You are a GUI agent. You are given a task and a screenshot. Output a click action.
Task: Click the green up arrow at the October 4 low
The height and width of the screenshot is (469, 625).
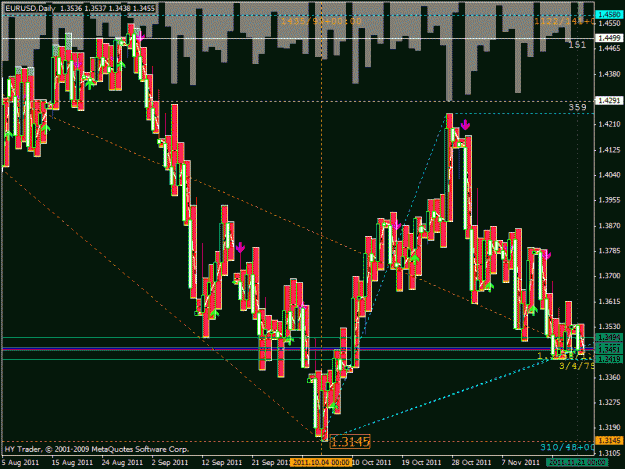(x=333, y=406)
